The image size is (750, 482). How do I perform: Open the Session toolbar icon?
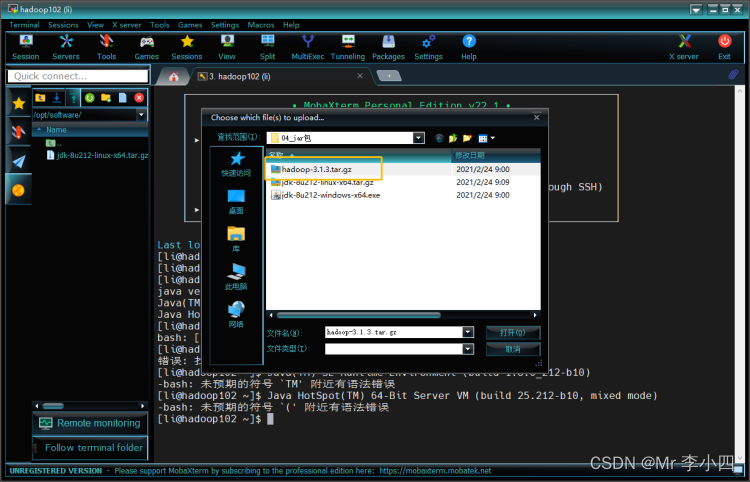(x=26, y=47)
